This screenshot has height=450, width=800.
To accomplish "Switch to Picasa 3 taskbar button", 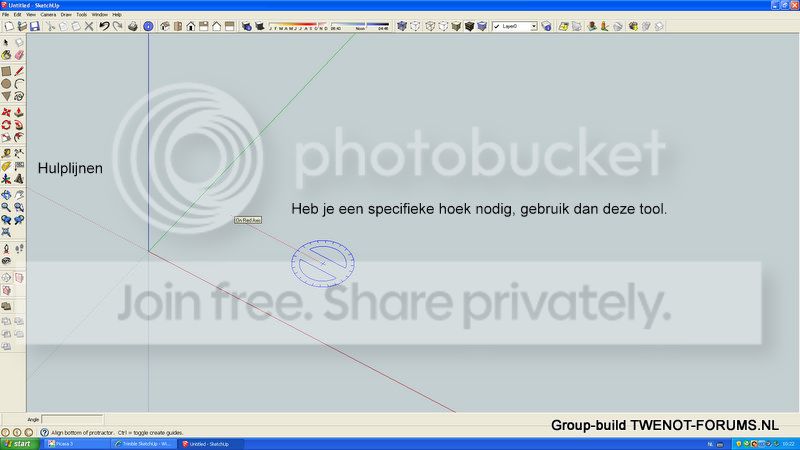I will [x=77, y=444].
